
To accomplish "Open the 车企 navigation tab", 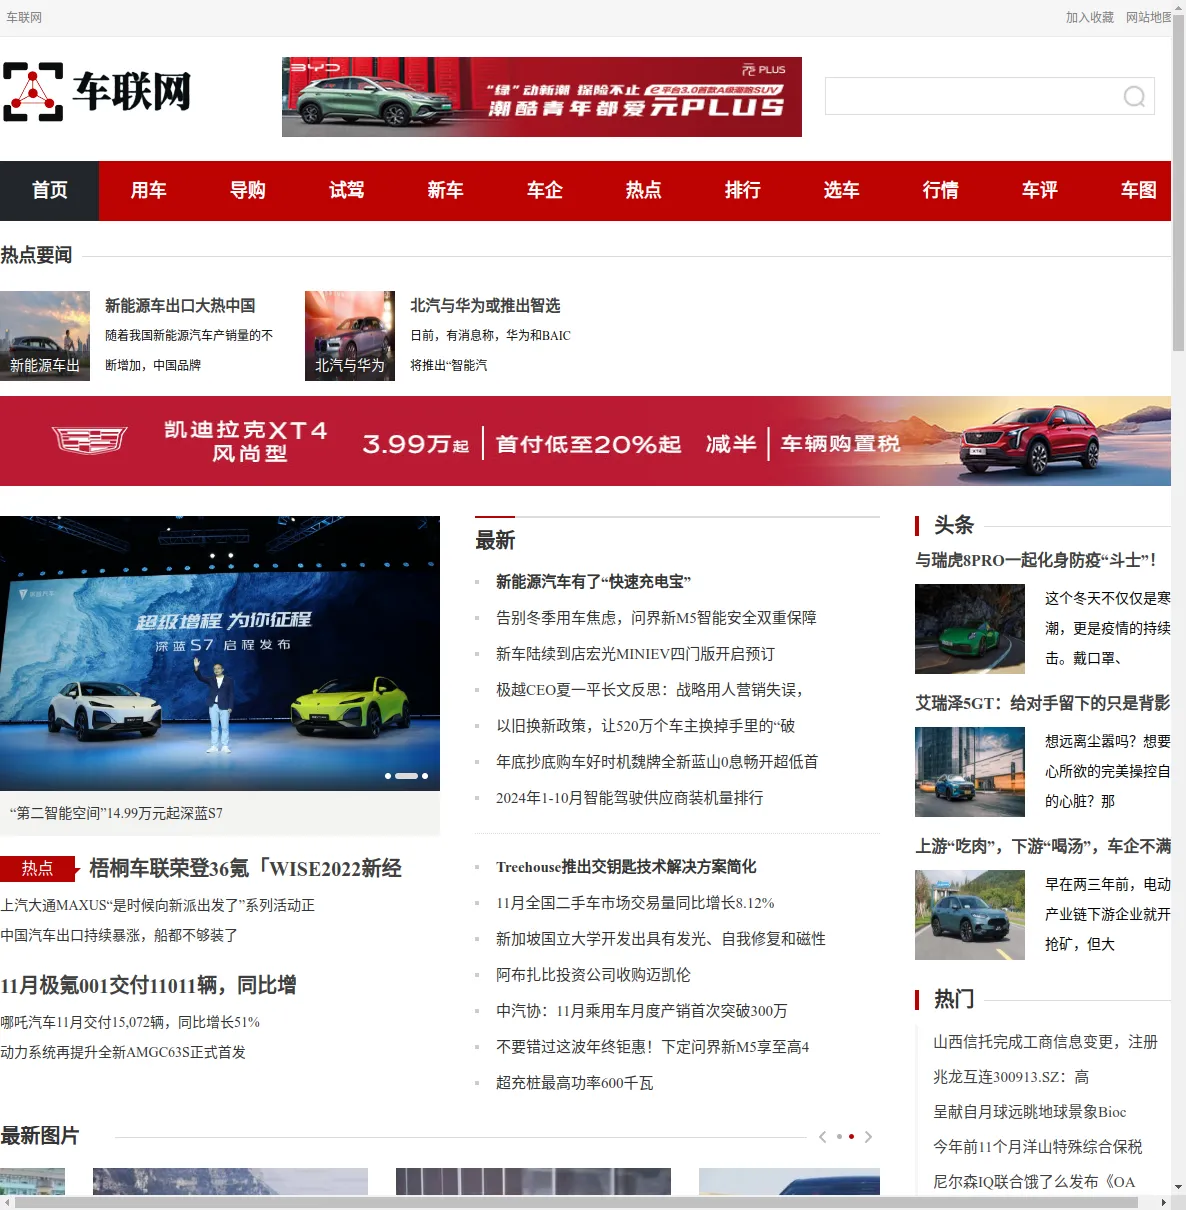I will 544,190.
